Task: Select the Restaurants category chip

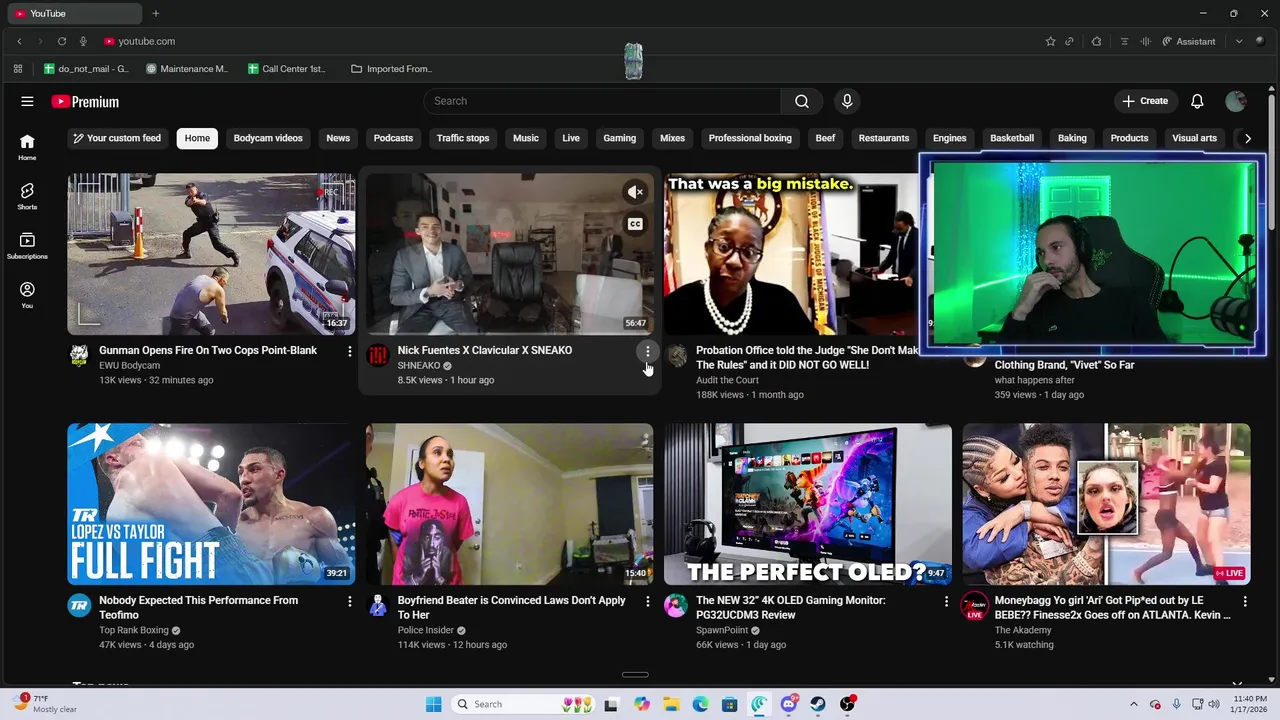Action: pyautogui.click(x=884, y=138)
